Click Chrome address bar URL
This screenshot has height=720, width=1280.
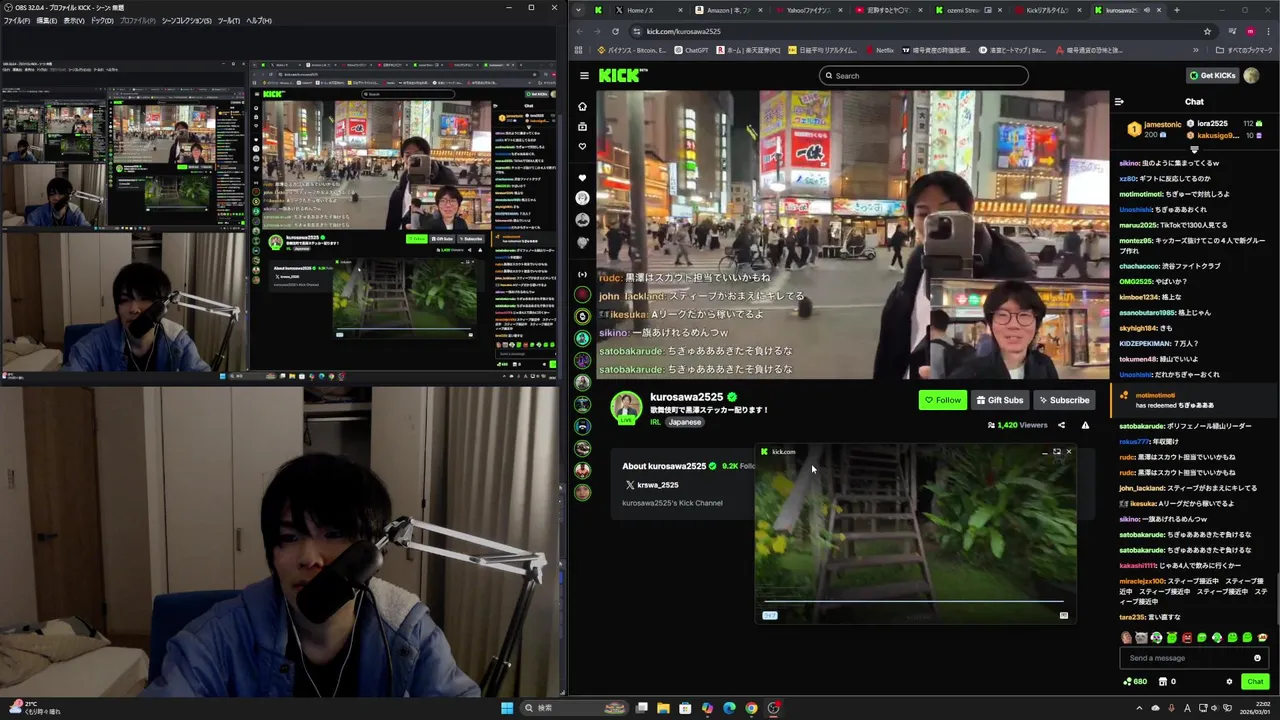tap(683, 31)
